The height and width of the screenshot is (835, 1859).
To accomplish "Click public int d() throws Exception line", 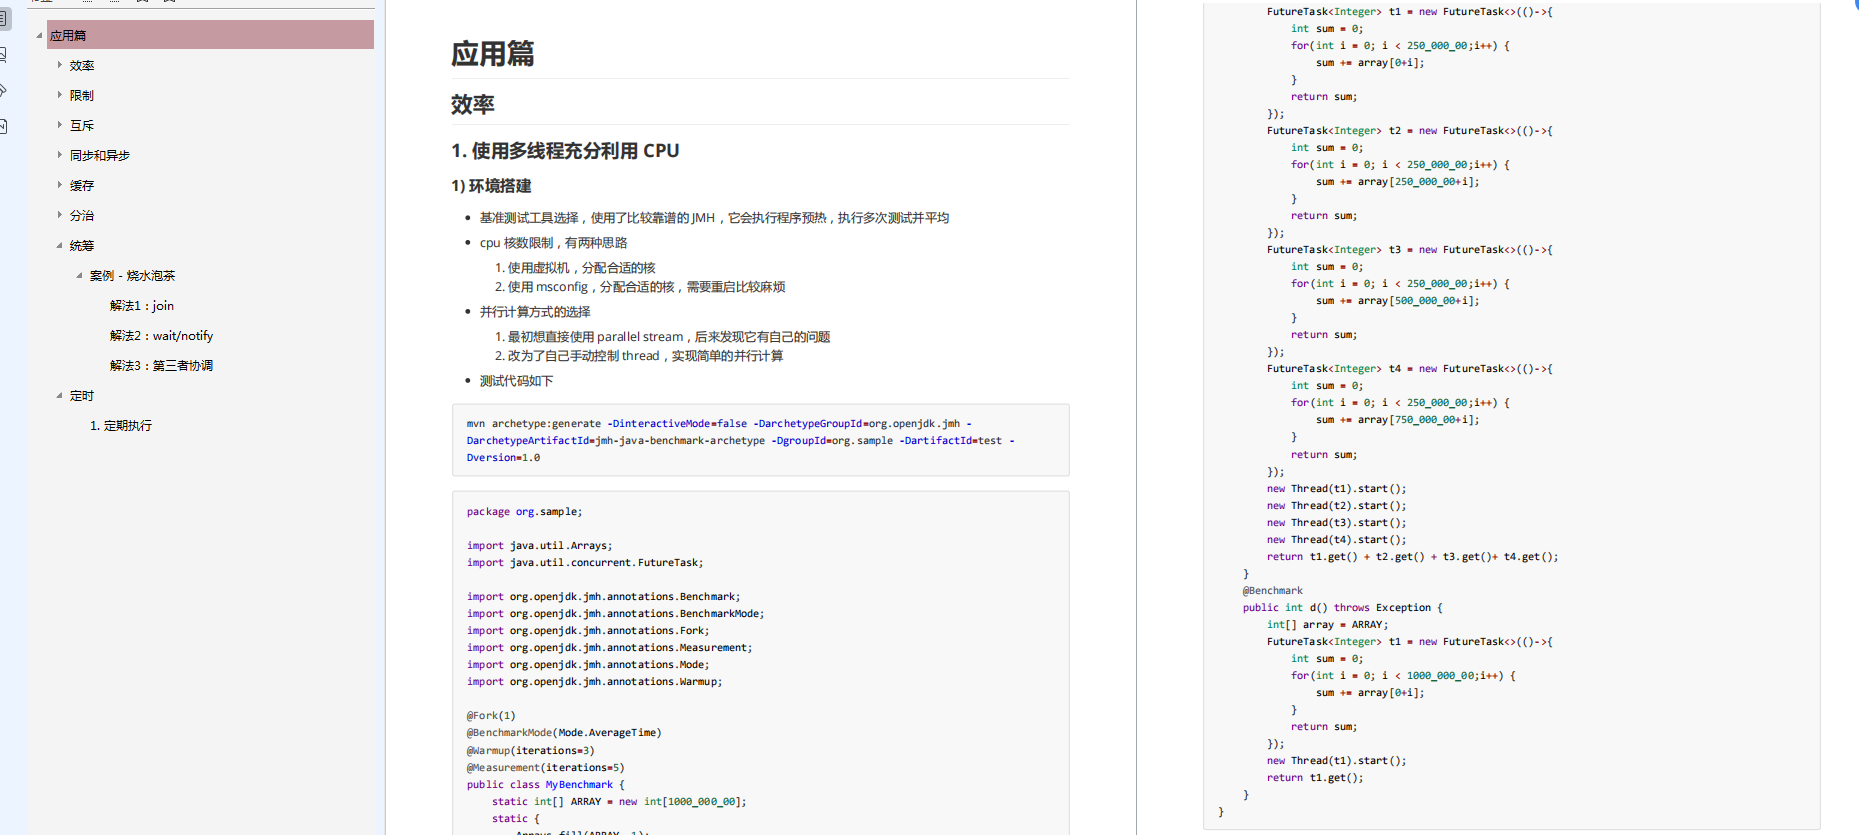I will pos(1343,607).
